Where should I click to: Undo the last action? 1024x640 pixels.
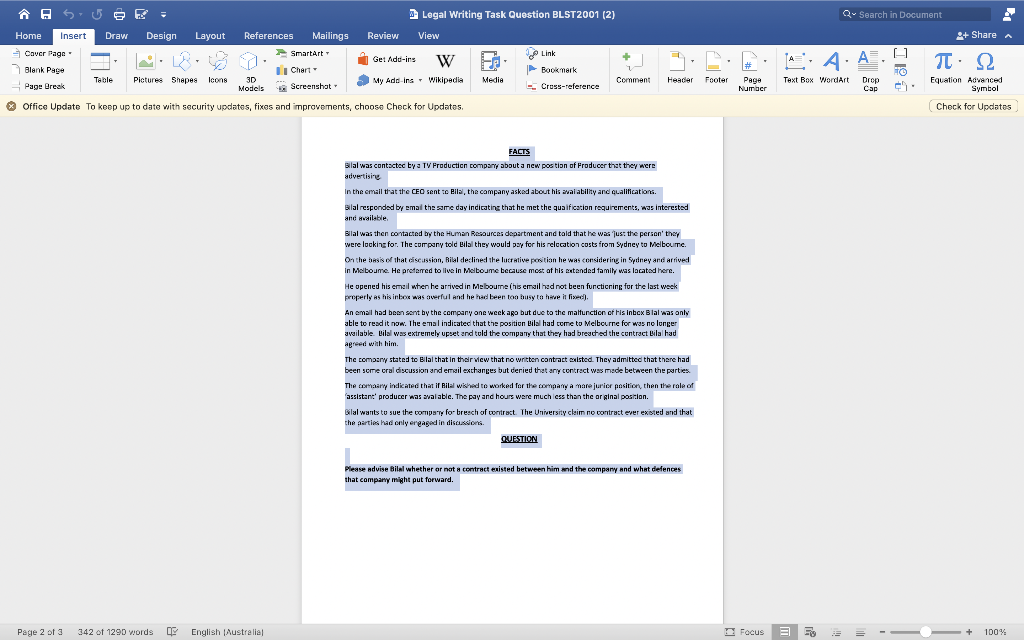pos(68,14)
